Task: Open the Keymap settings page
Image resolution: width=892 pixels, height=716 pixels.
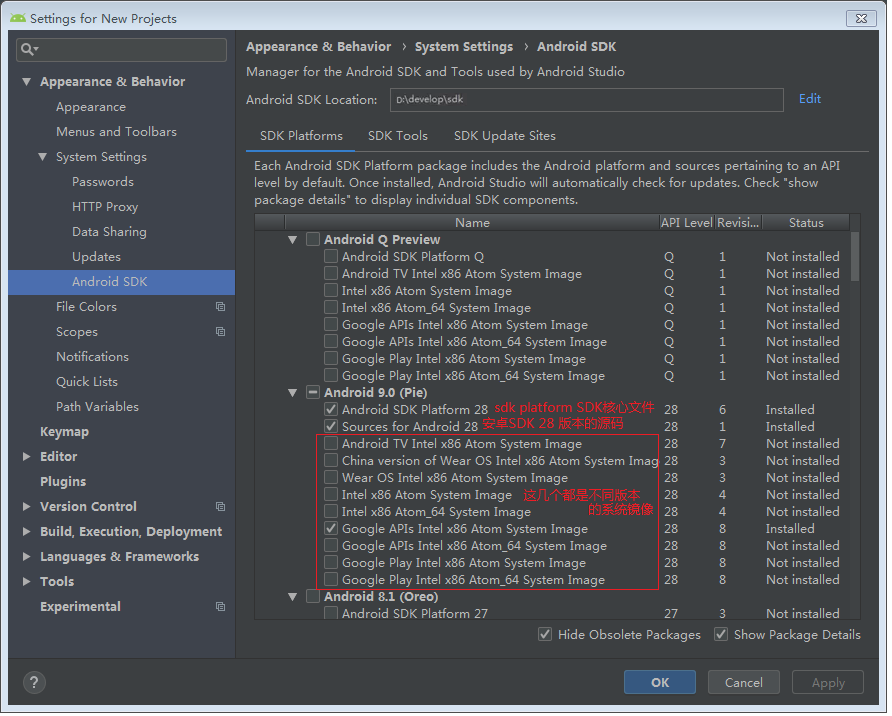Action: (65, 433)
